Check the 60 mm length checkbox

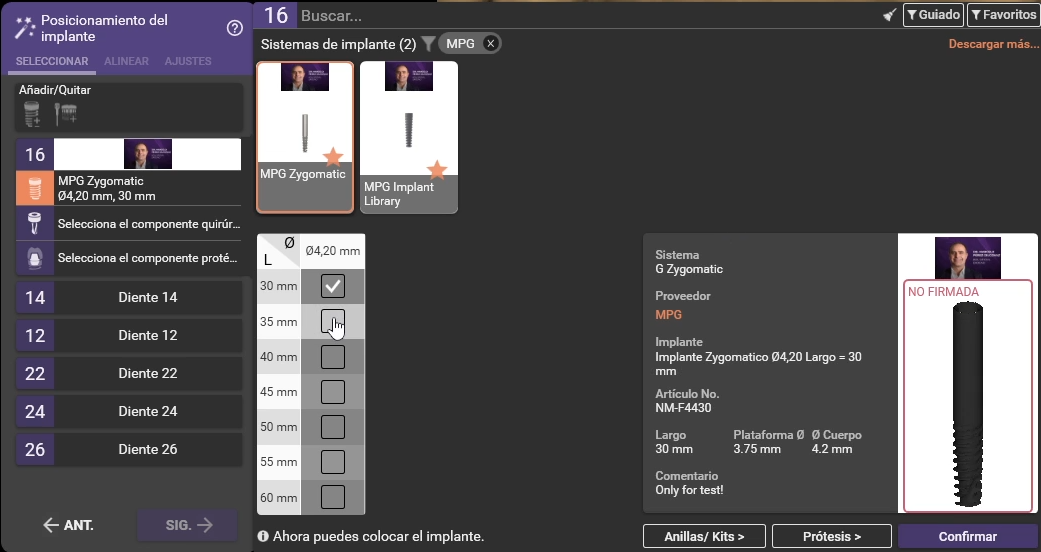(x=333, y=496)
